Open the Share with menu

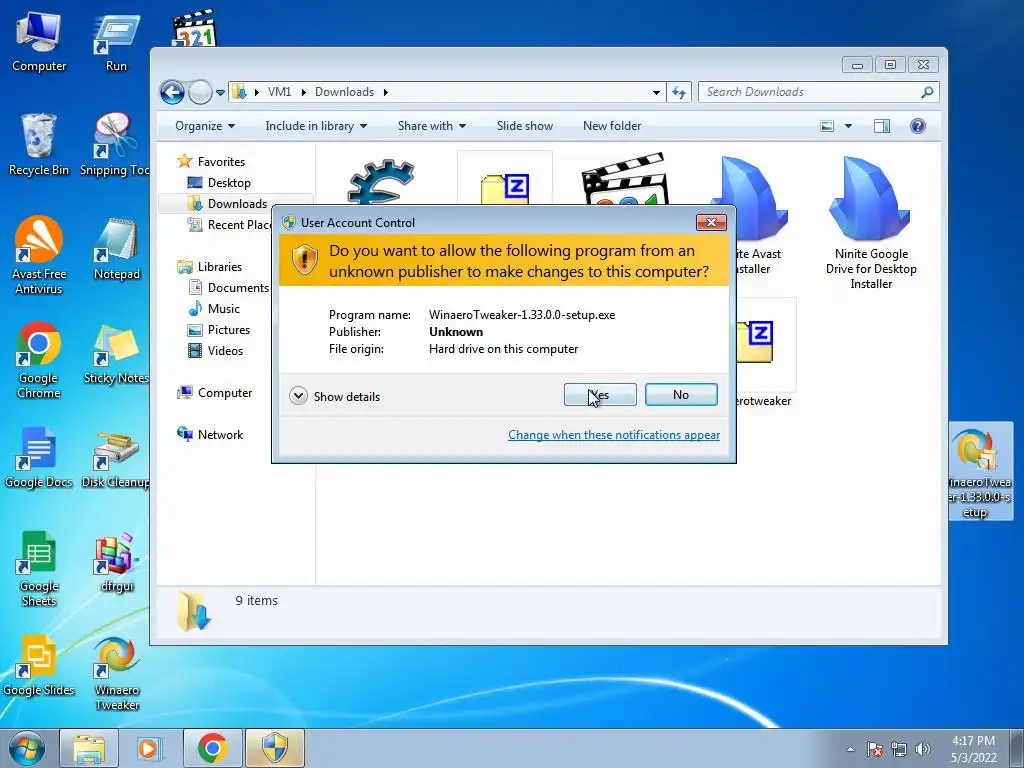point(432,126)
